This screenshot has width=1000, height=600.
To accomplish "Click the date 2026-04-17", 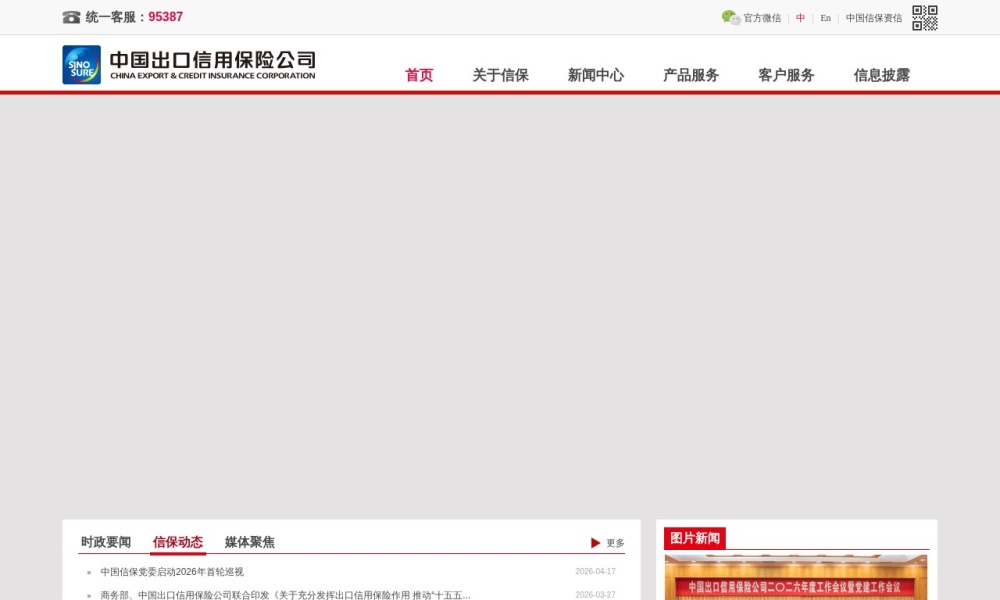I will [x=596, y=572].
